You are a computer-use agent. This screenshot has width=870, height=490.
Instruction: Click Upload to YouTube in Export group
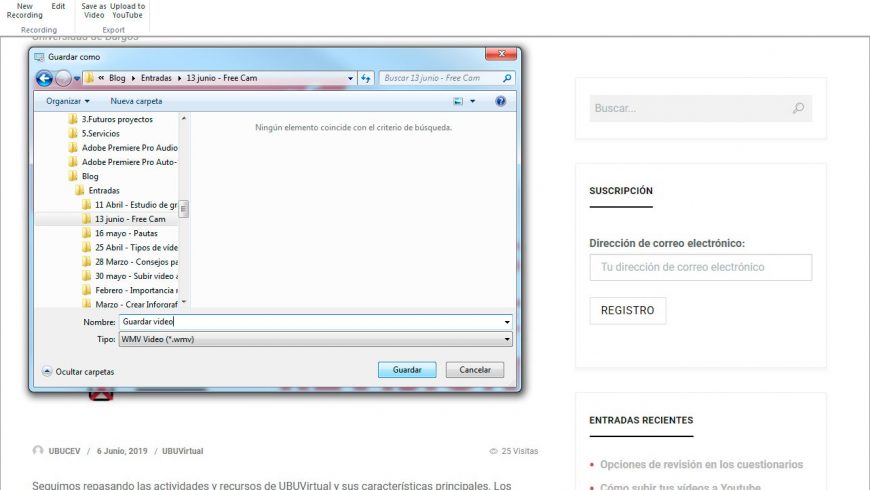click(128, 11)
